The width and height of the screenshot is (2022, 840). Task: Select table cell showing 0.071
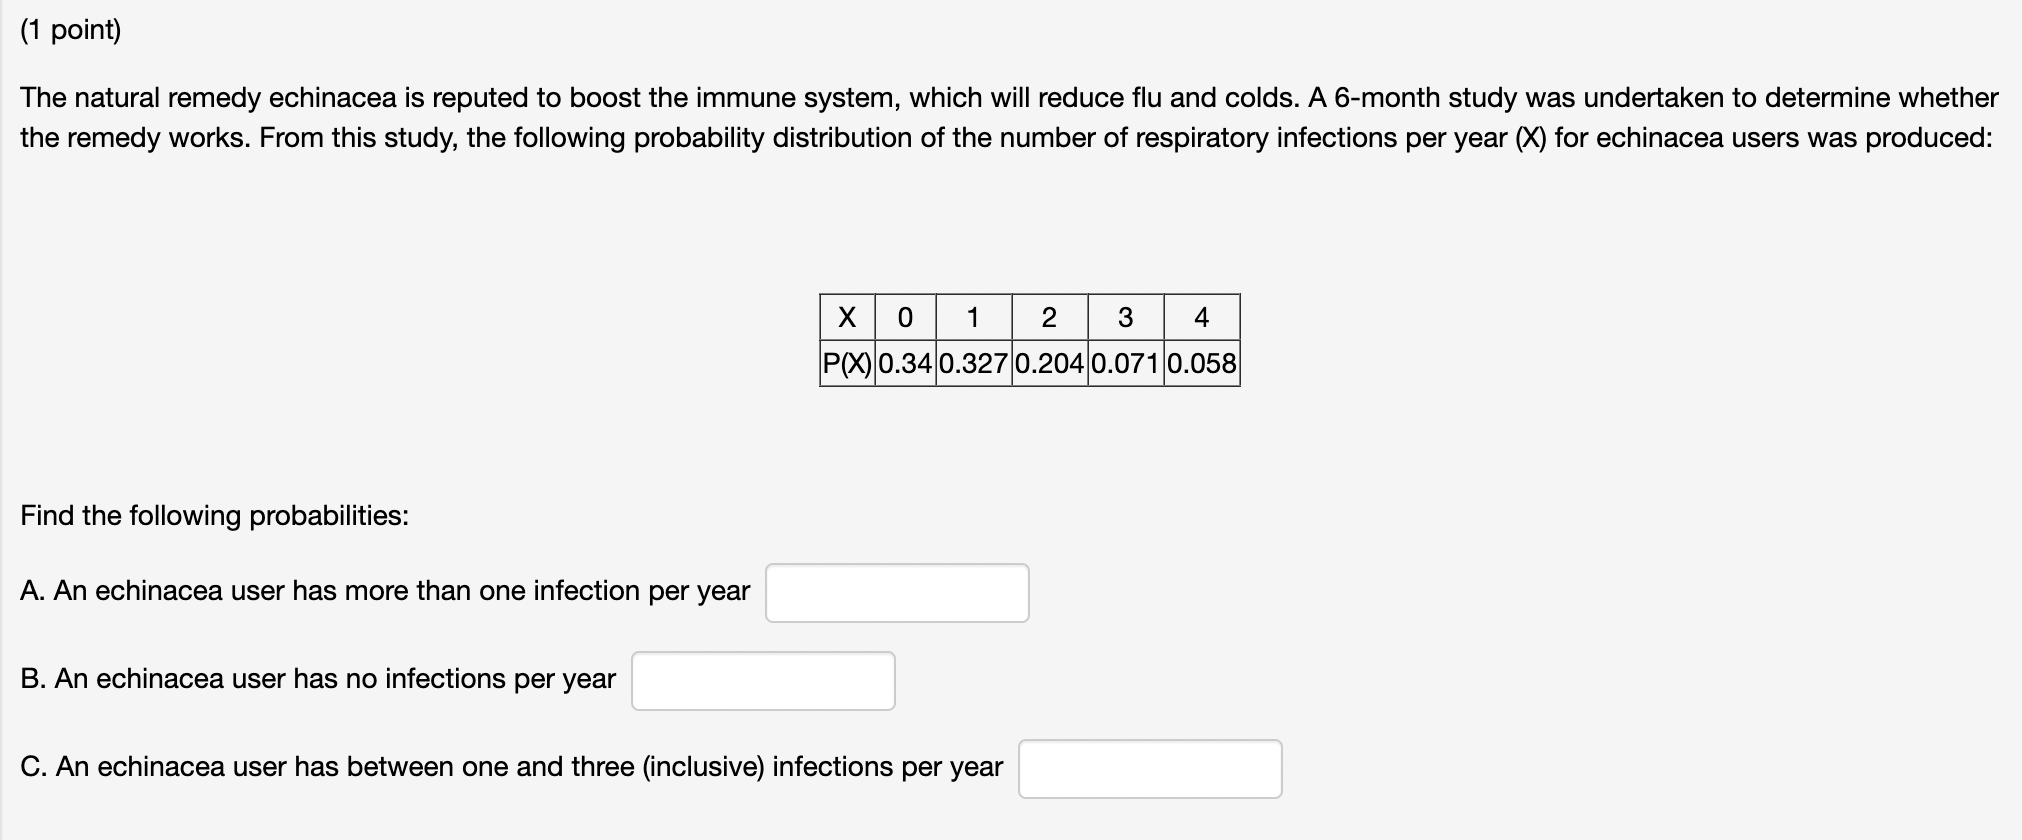point(1126,363)
